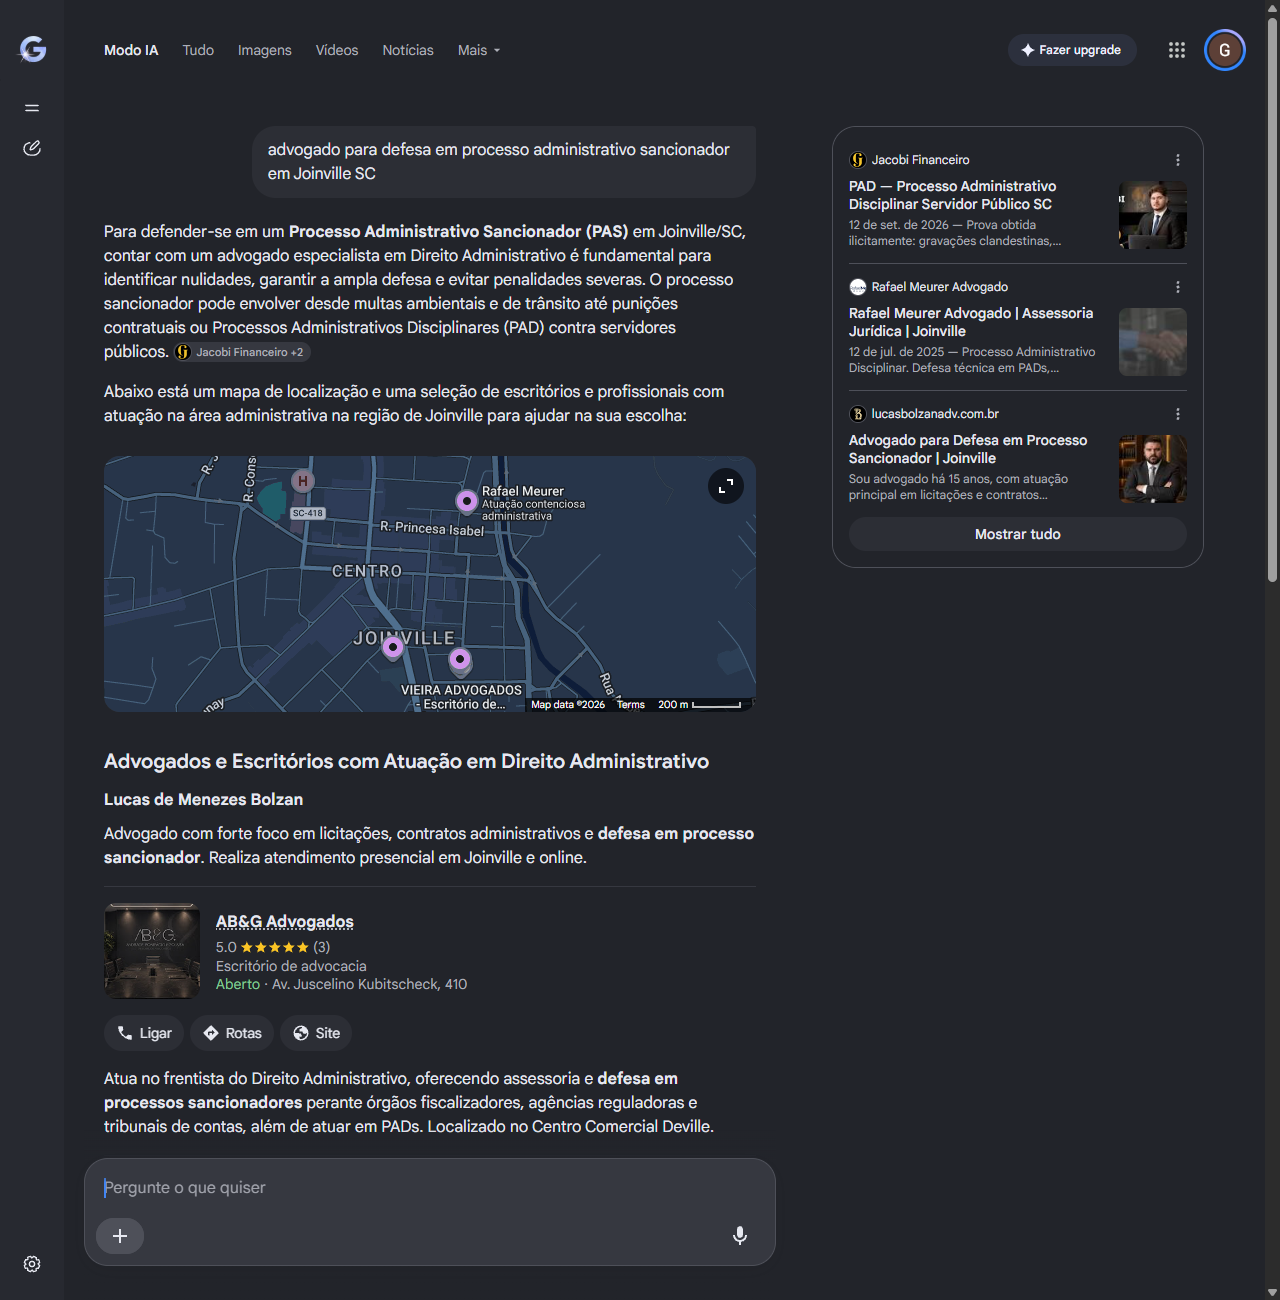Click the Google logo icon
The height and width of the screenshot is (1300, 1280).
coord(33,49)
